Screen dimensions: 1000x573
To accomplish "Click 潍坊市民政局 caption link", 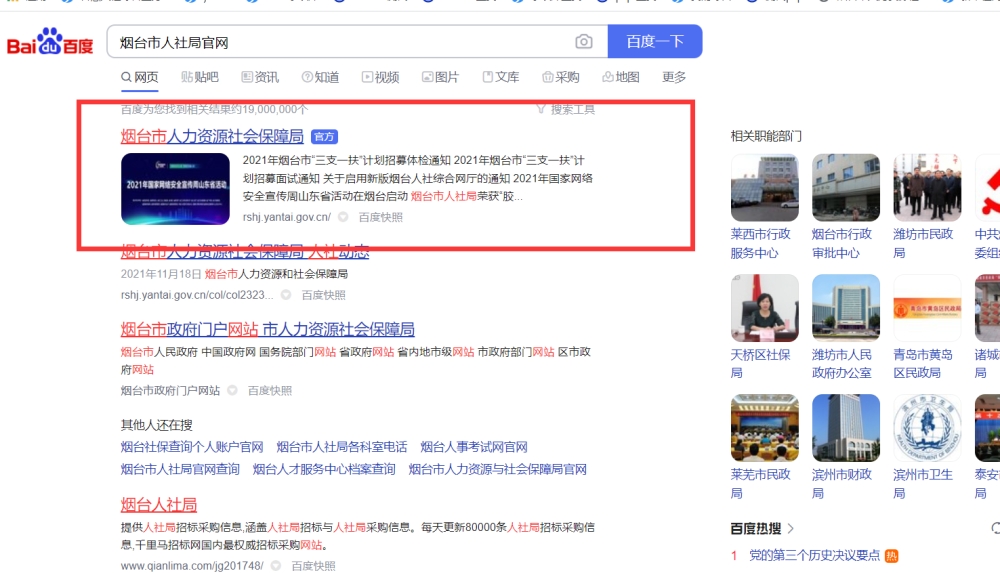I will (x=923, y=243).
